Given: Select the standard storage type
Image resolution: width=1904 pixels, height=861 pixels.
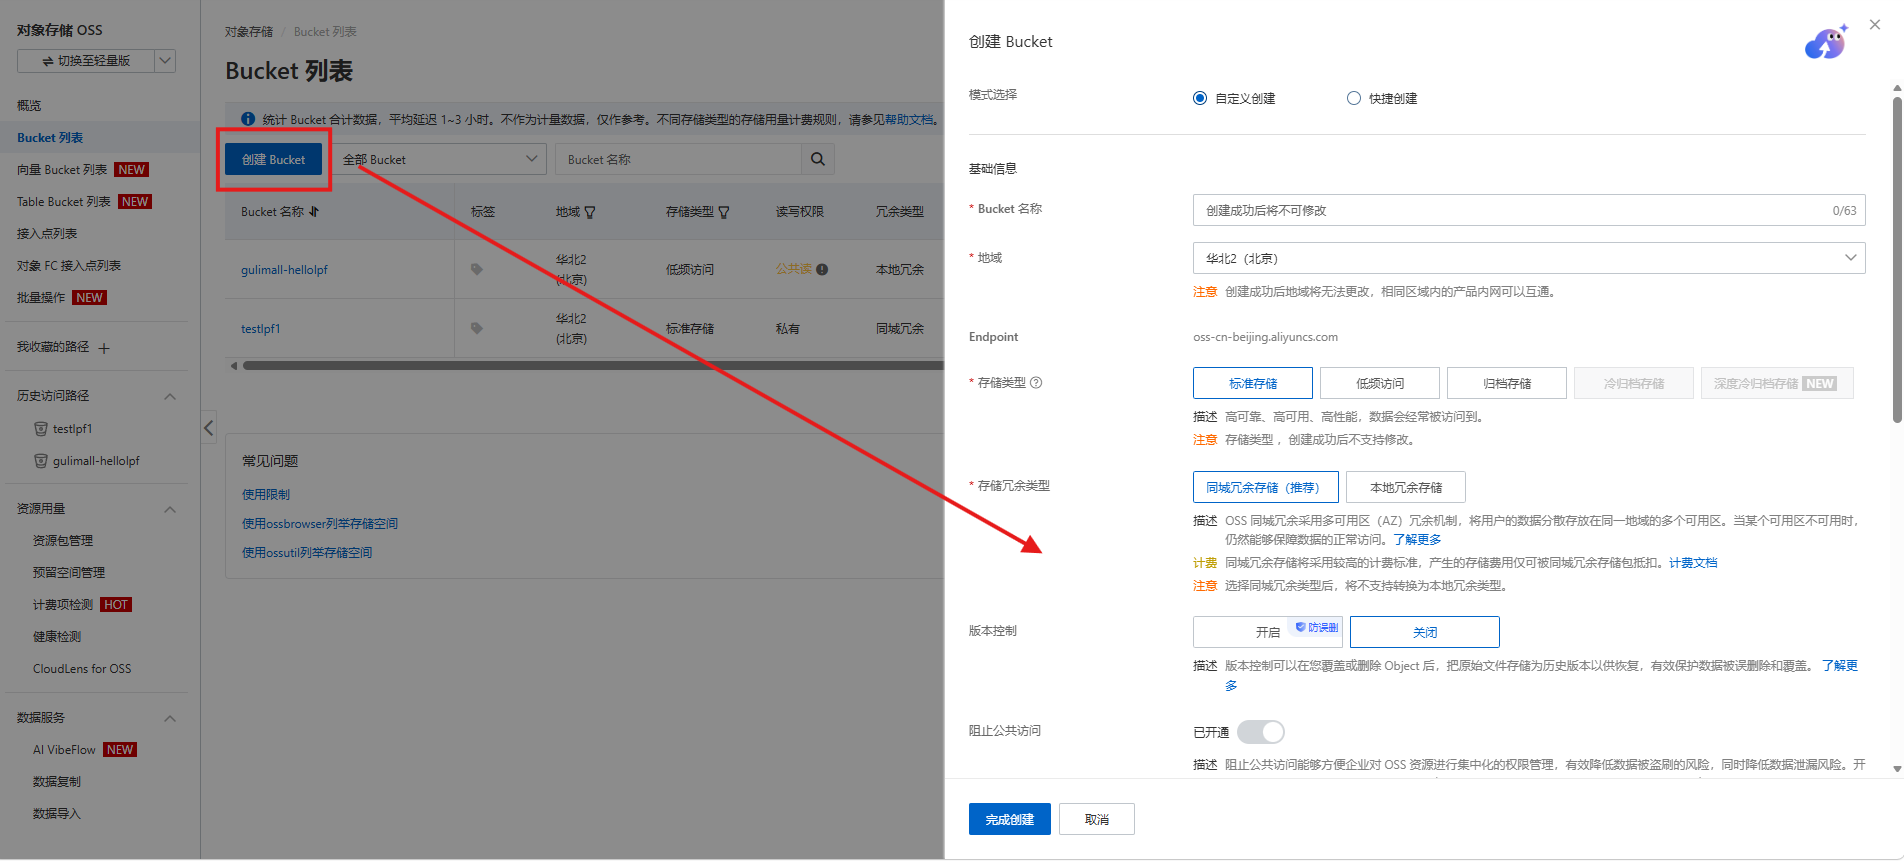Looking at the screenshot, I should (x=1253, y=383).
